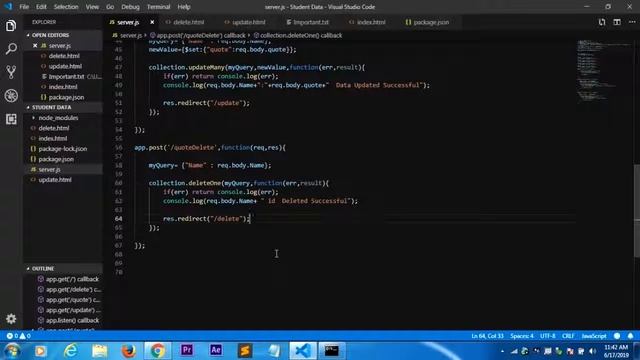Switch to the important.txt tab
The width and height of the screenshot is (640, 360).
pos(311,22)
